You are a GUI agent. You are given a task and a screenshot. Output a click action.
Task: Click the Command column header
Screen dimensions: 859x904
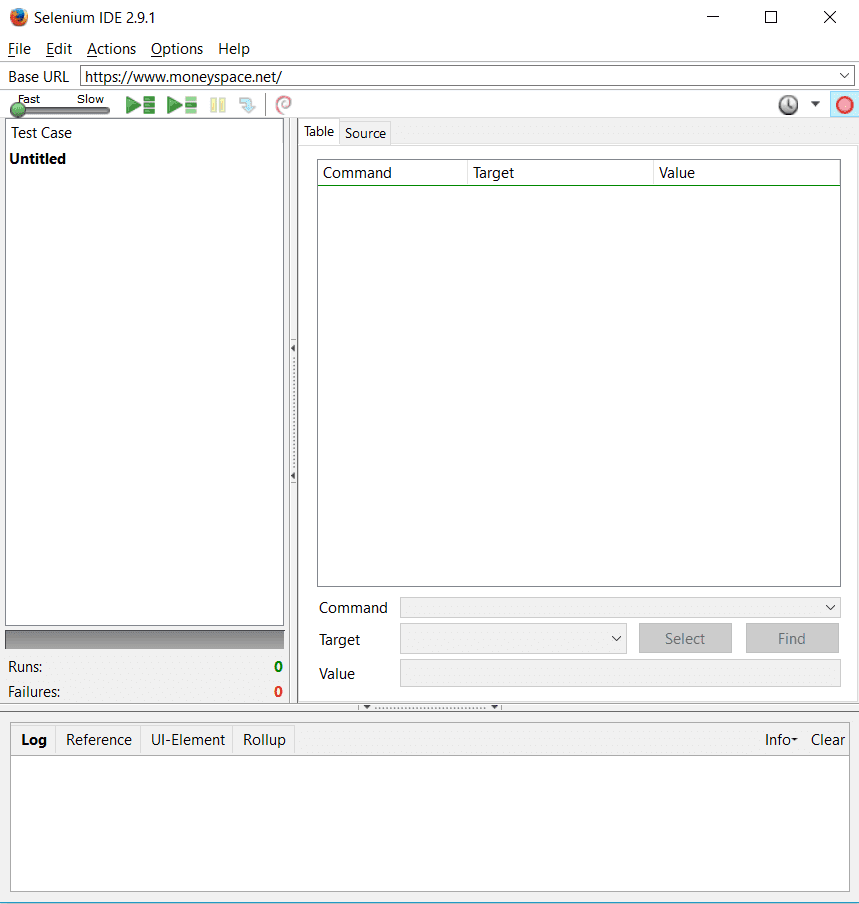click(392, 173)
